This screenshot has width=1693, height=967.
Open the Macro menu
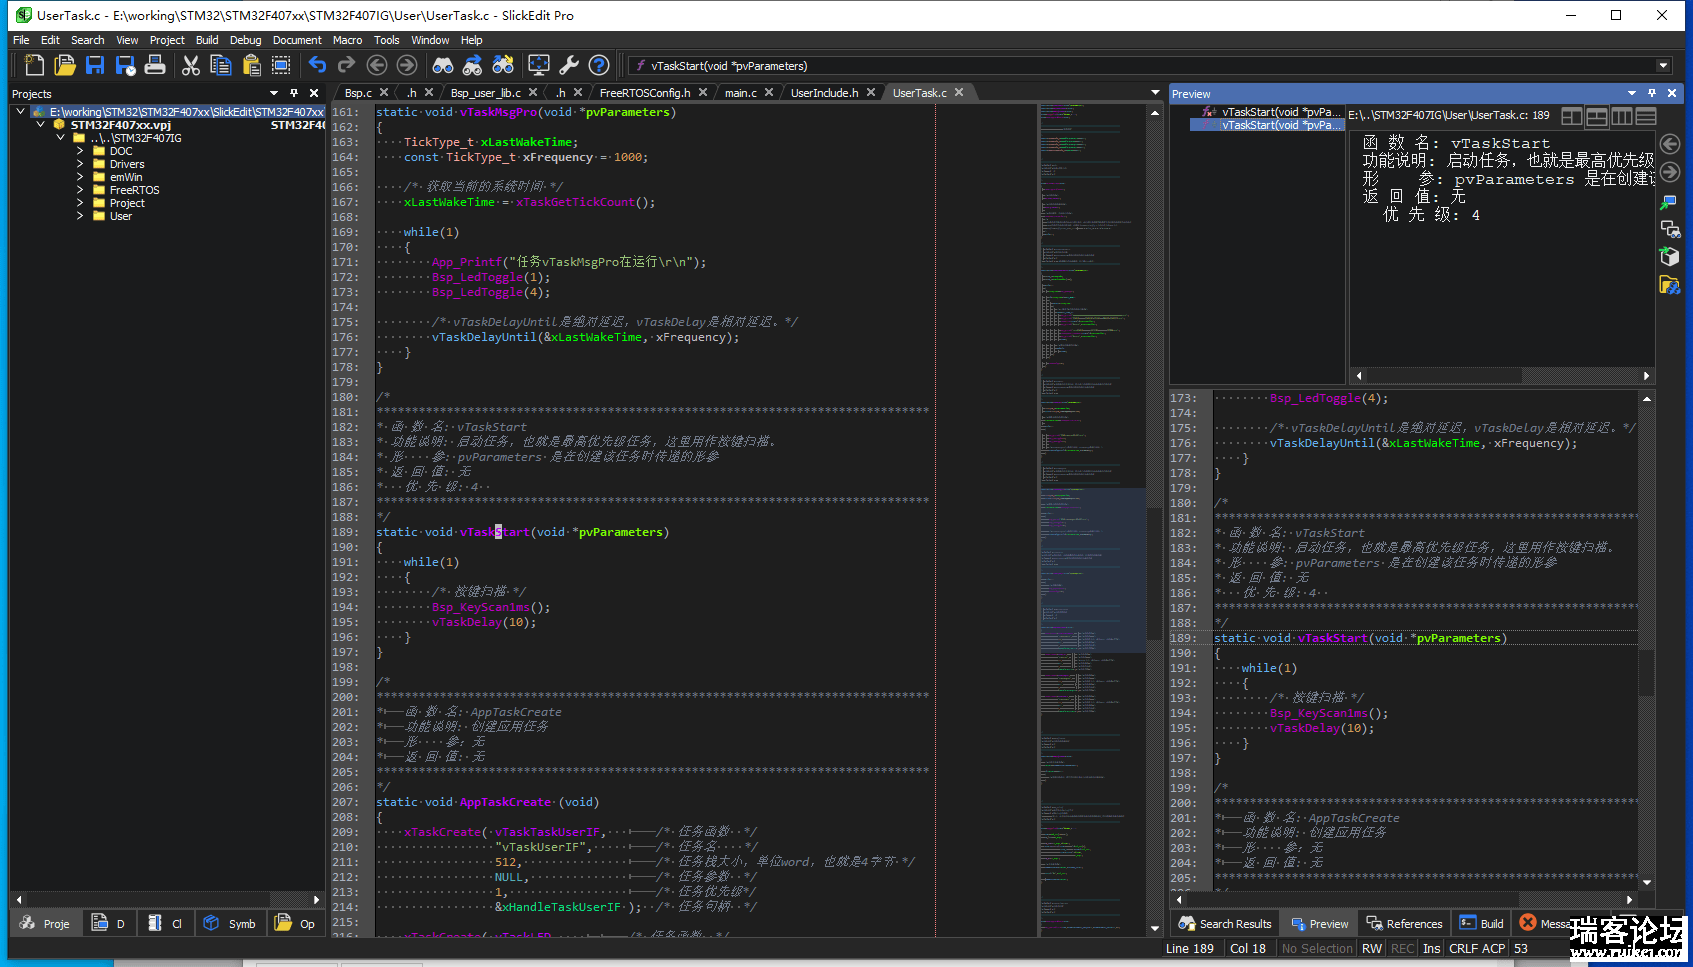(347, 40)
